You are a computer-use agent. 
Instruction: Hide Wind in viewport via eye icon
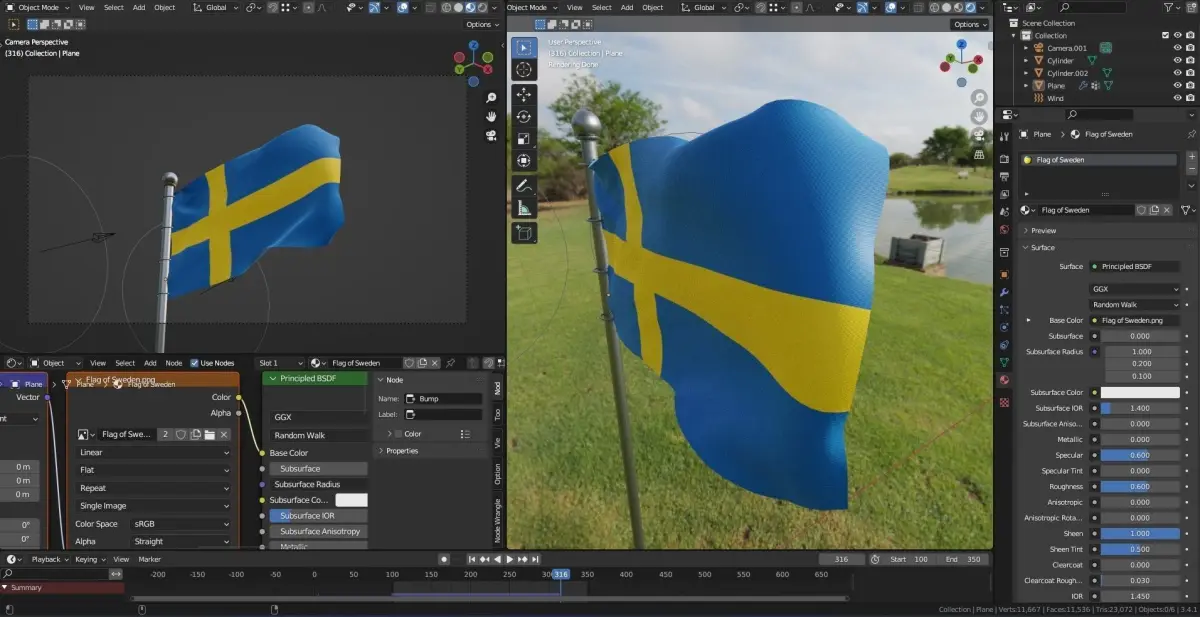coord(1177,98)
